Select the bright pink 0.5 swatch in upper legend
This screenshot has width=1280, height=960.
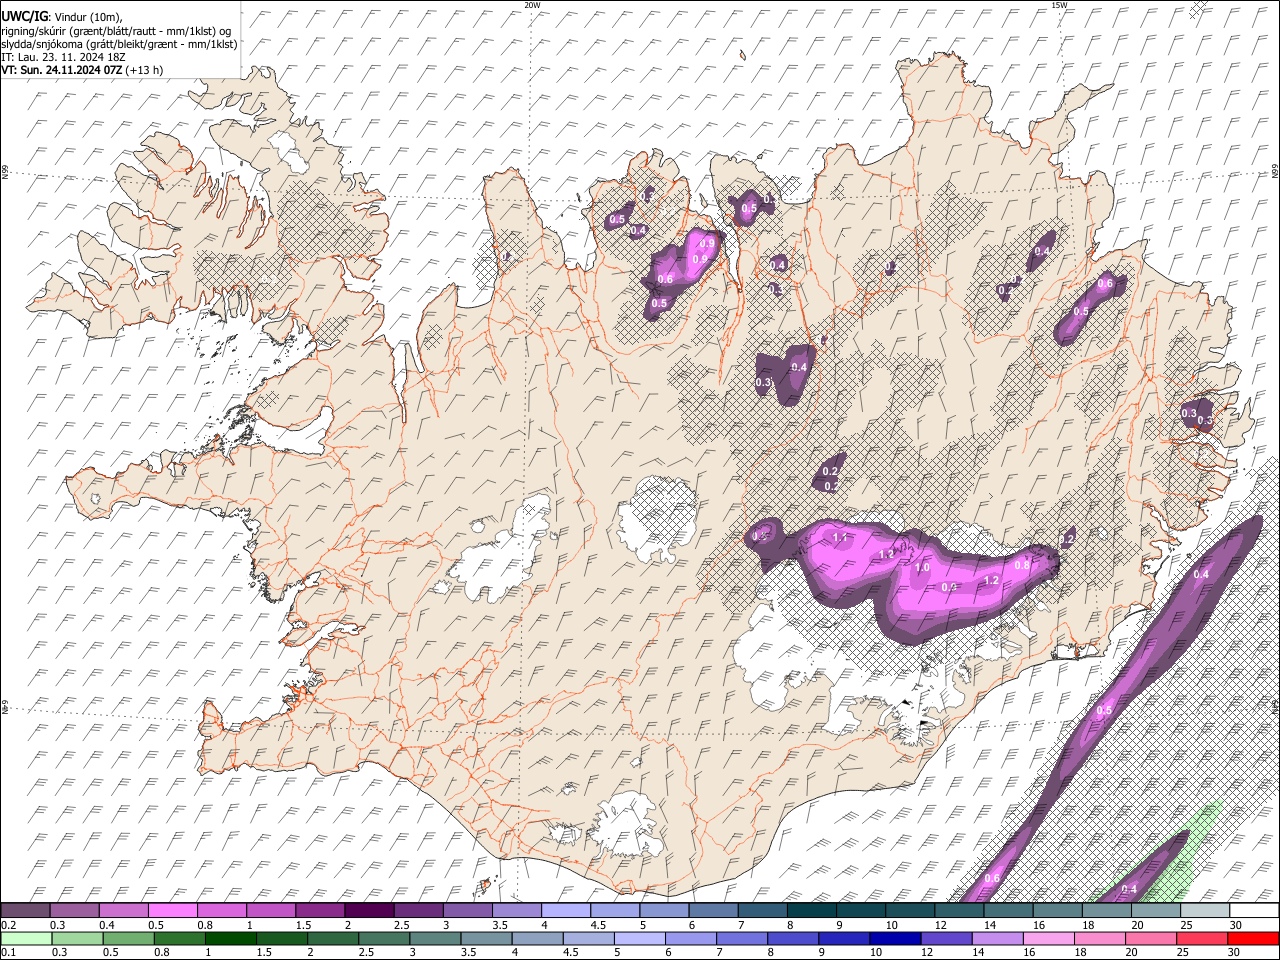tap(172, 910)
